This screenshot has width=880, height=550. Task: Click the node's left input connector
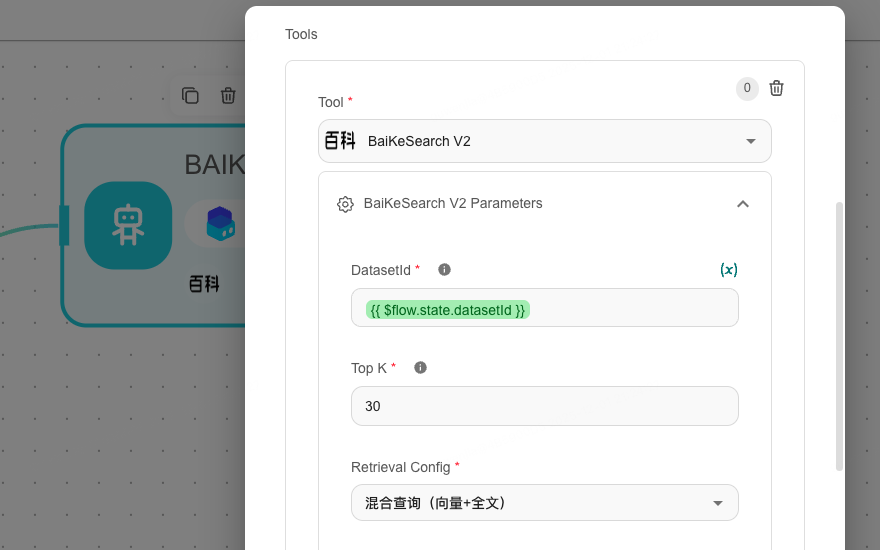tap(64, 225)
